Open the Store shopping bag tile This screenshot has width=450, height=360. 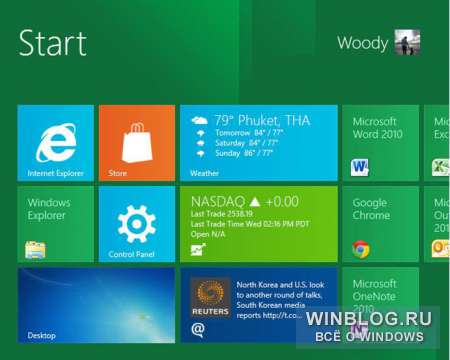[137, 143]
